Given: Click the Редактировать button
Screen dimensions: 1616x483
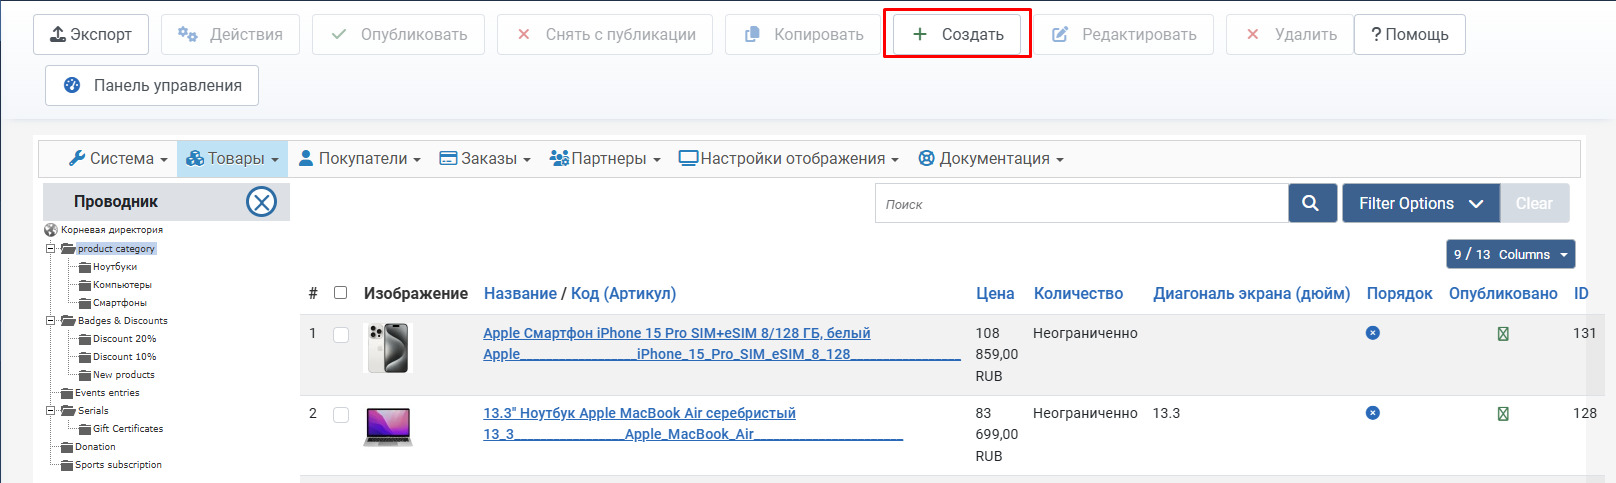Looking at the screenshot, I should (1123, 34).
